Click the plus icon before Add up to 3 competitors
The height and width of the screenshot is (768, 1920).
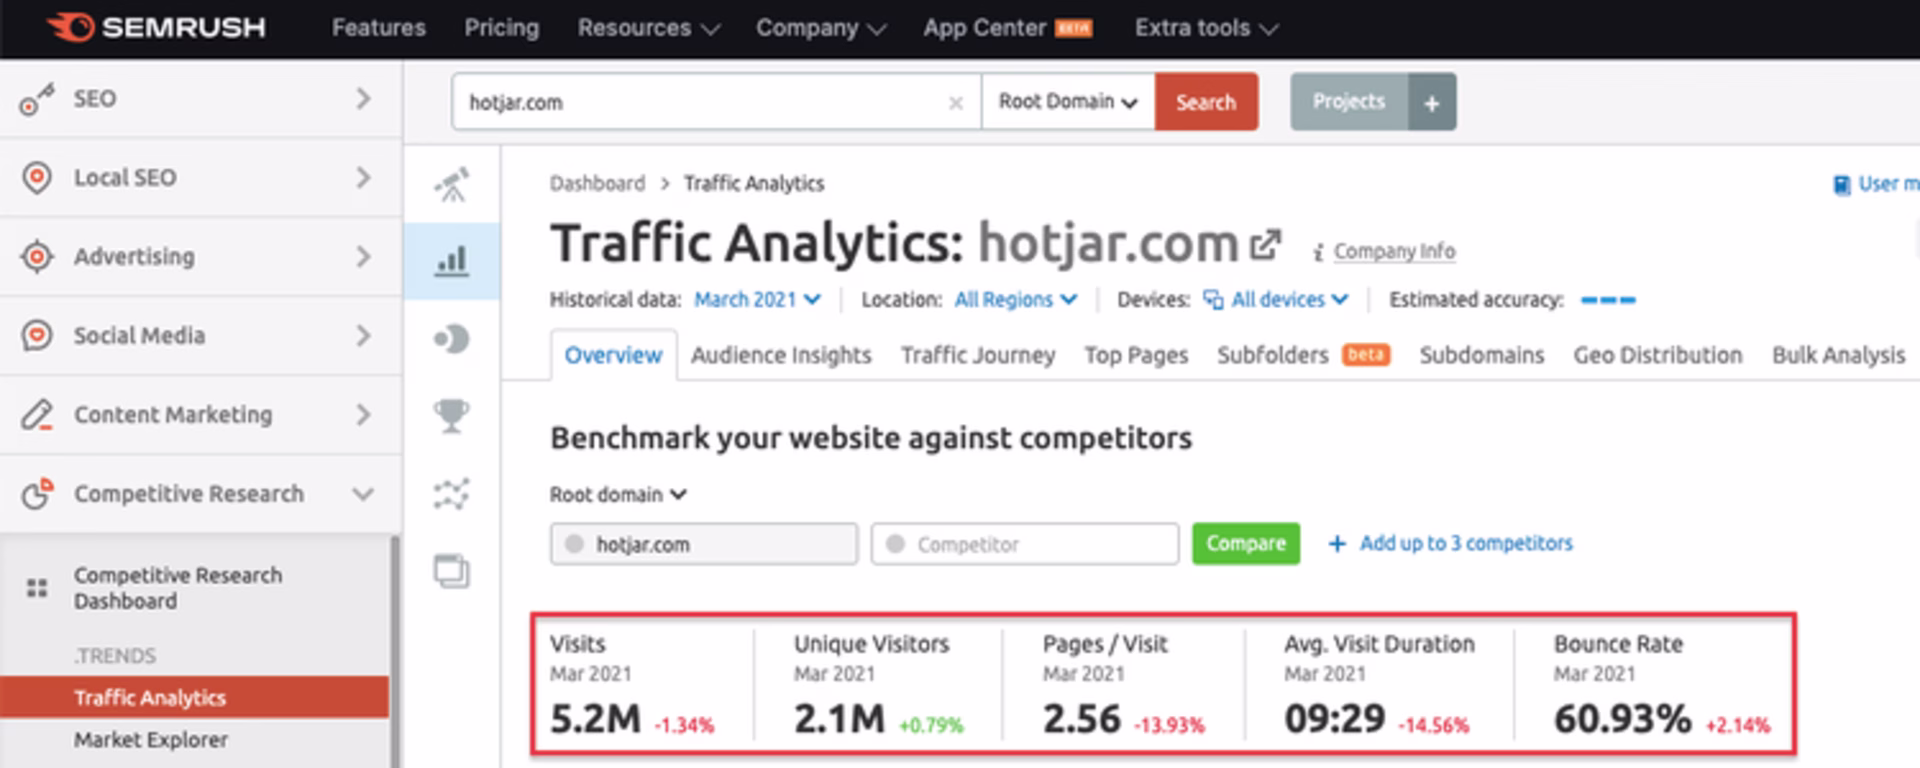pyautogui.click(x=1336, y=544)
